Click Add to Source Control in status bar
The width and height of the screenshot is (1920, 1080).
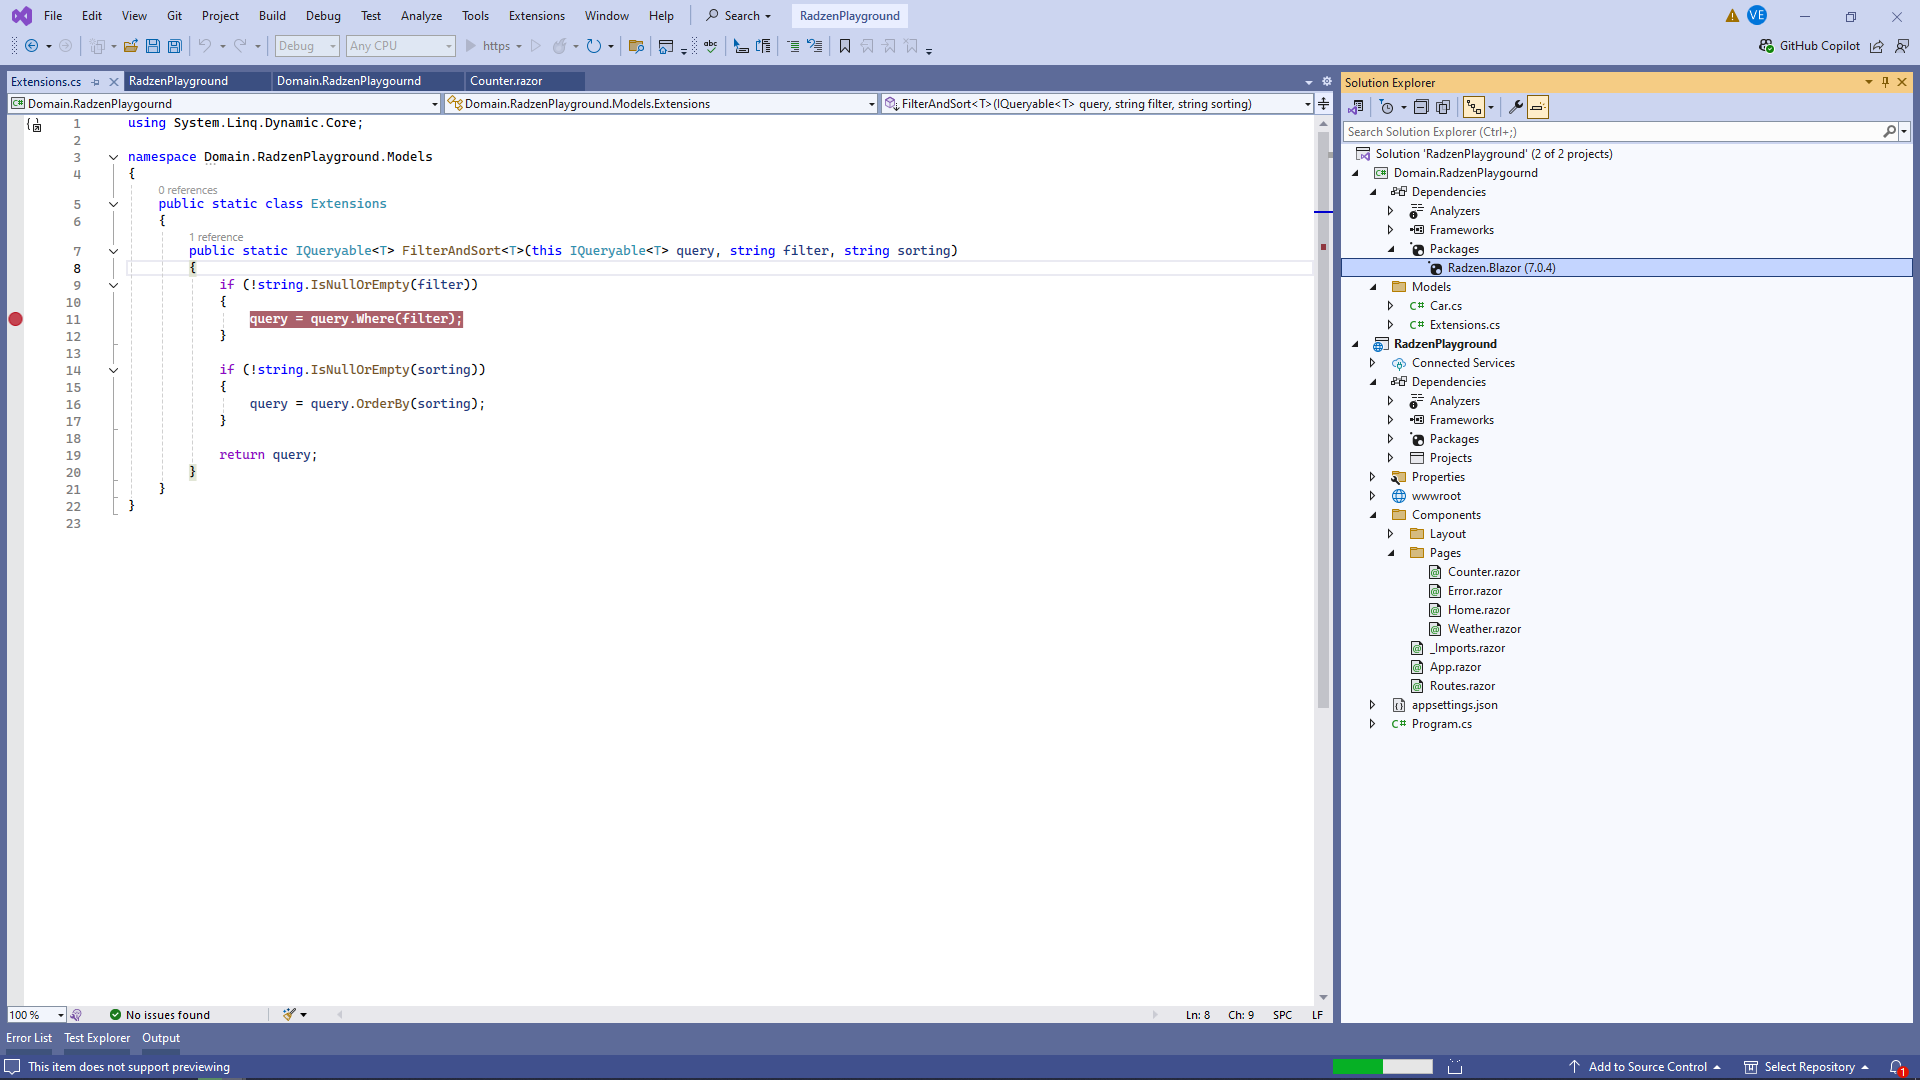(1644, 1067)
